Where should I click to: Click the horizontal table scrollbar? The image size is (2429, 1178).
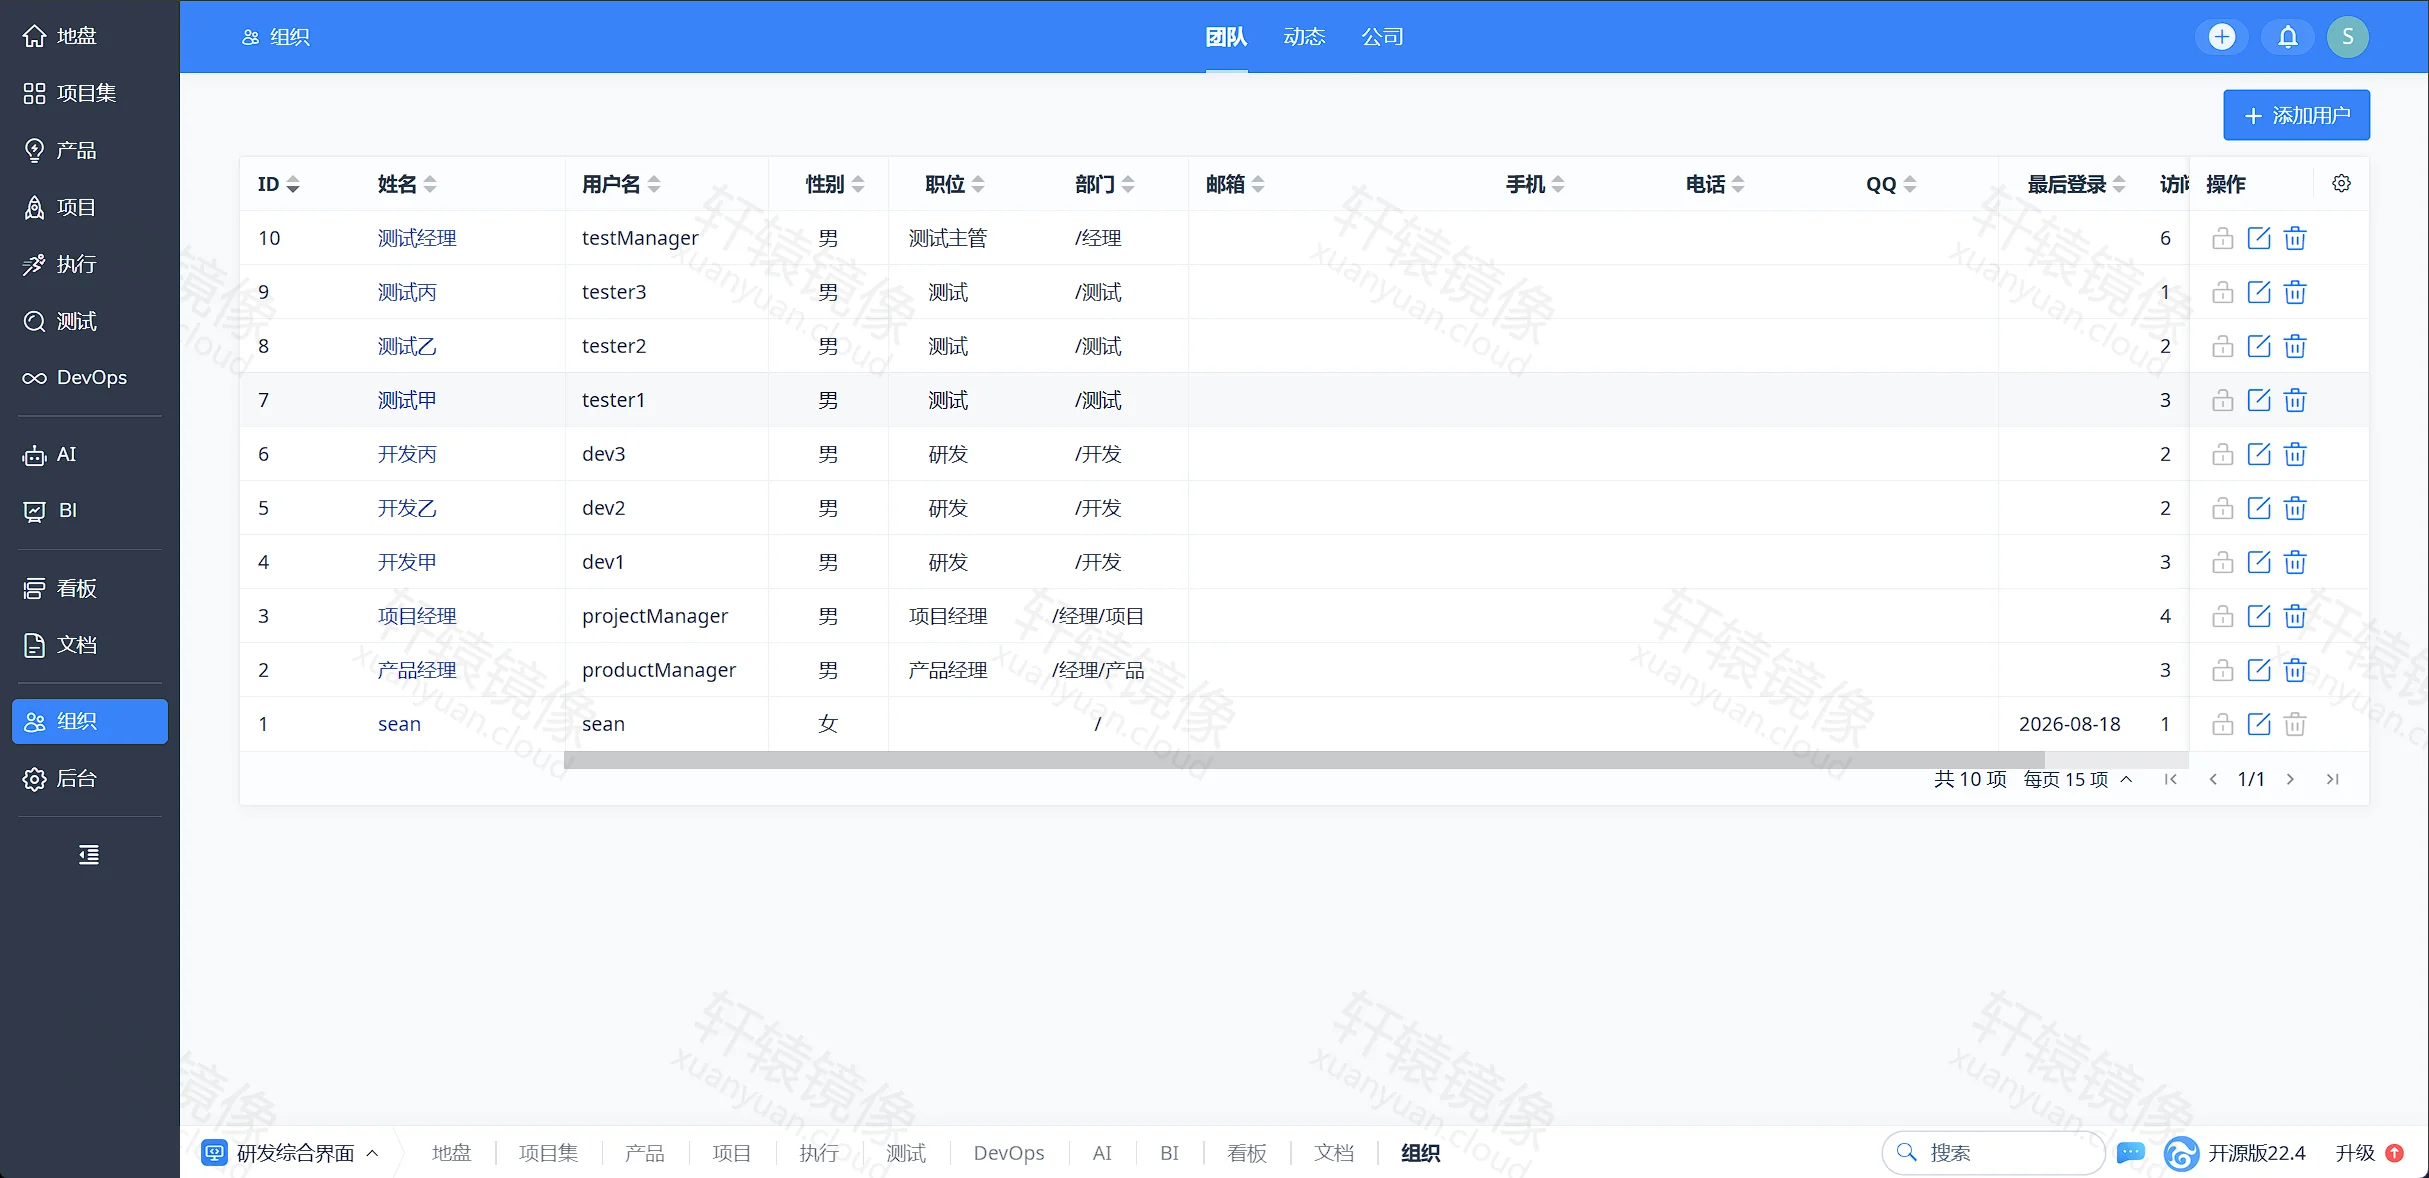pos(1304,760)
